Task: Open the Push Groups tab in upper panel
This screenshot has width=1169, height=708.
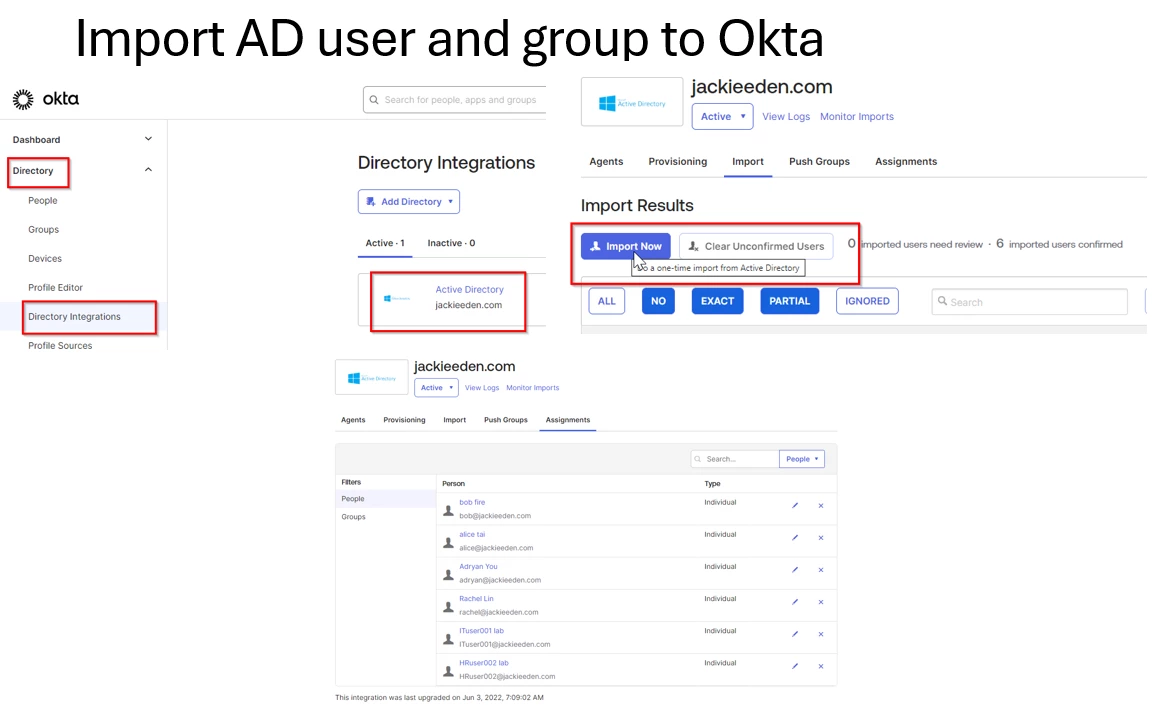Action: point(819,162)
